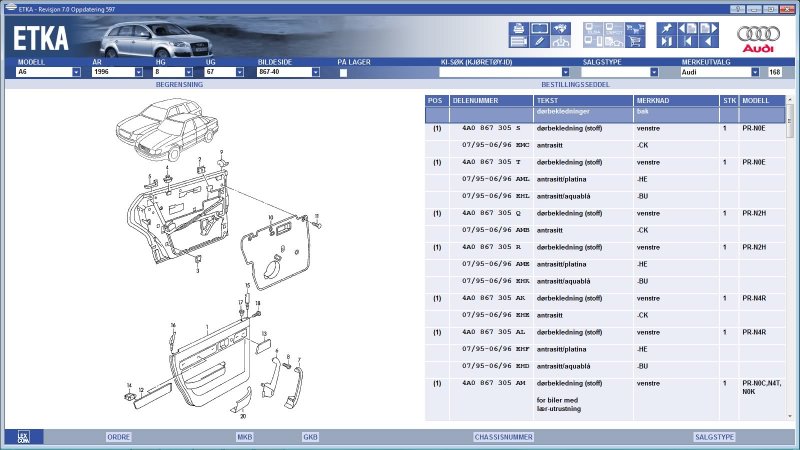Click the pushpin icon
Screen dimensions: 800x450
pyautogui.click(x=666, y=28)
